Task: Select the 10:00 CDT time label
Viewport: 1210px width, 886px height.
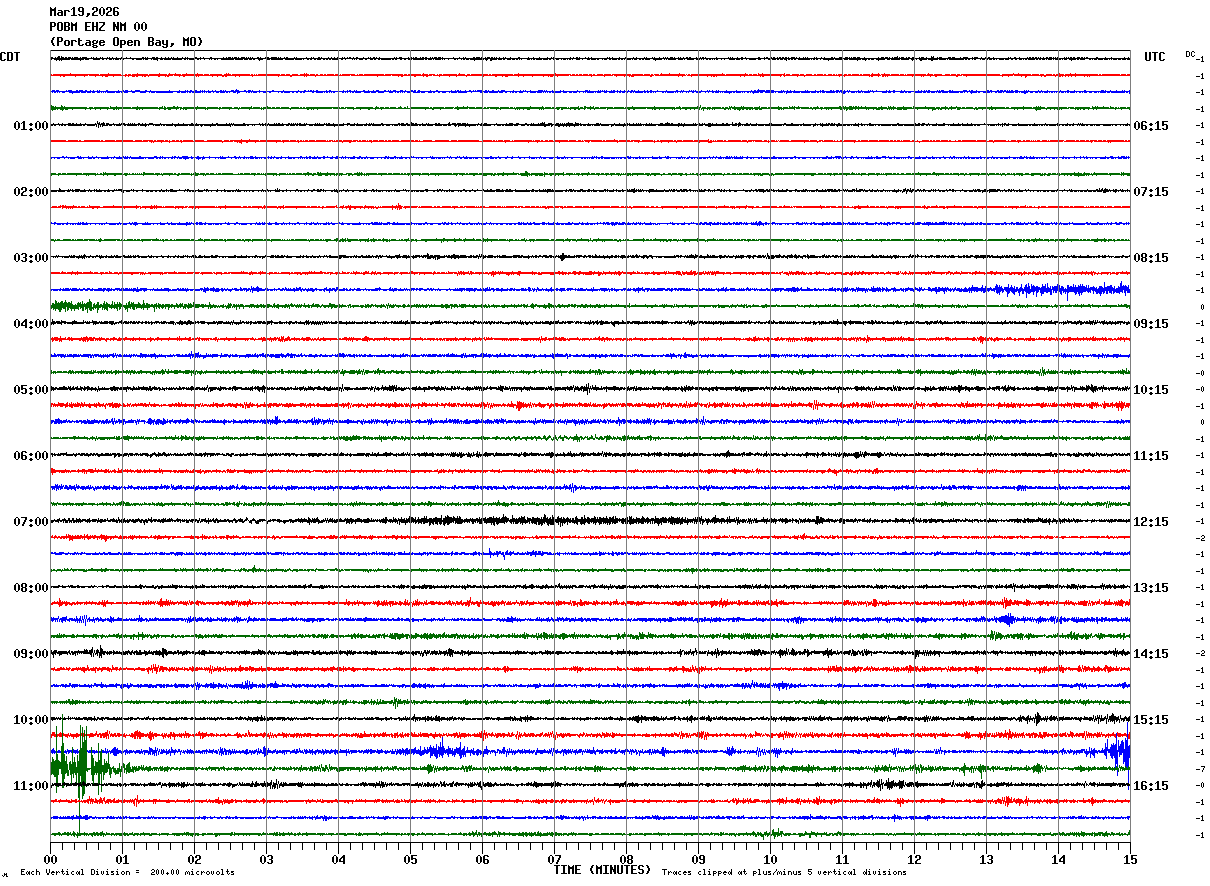Action: pyautogui.click(x=31, y=720)
